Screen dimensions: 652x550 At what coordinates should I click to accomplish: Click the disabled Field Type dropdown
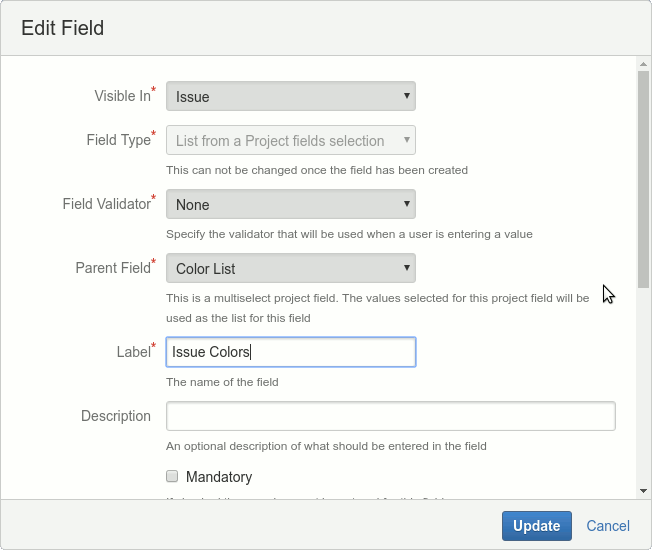290,141
